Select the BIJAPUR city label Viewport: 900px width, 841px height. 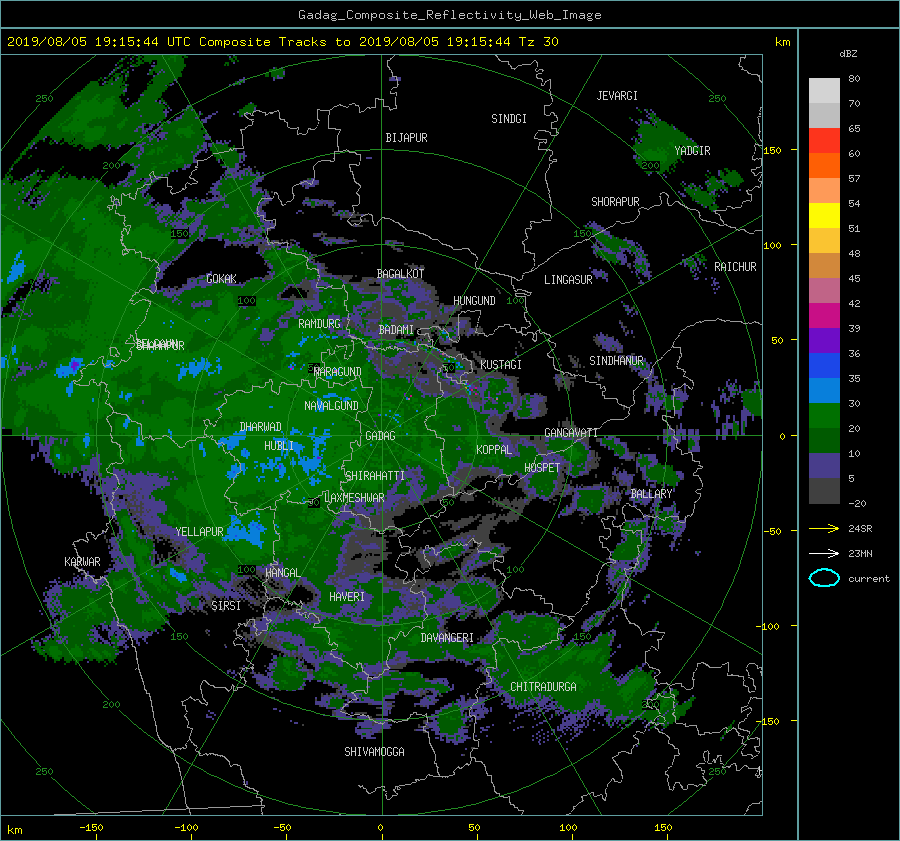pos(406,138)
